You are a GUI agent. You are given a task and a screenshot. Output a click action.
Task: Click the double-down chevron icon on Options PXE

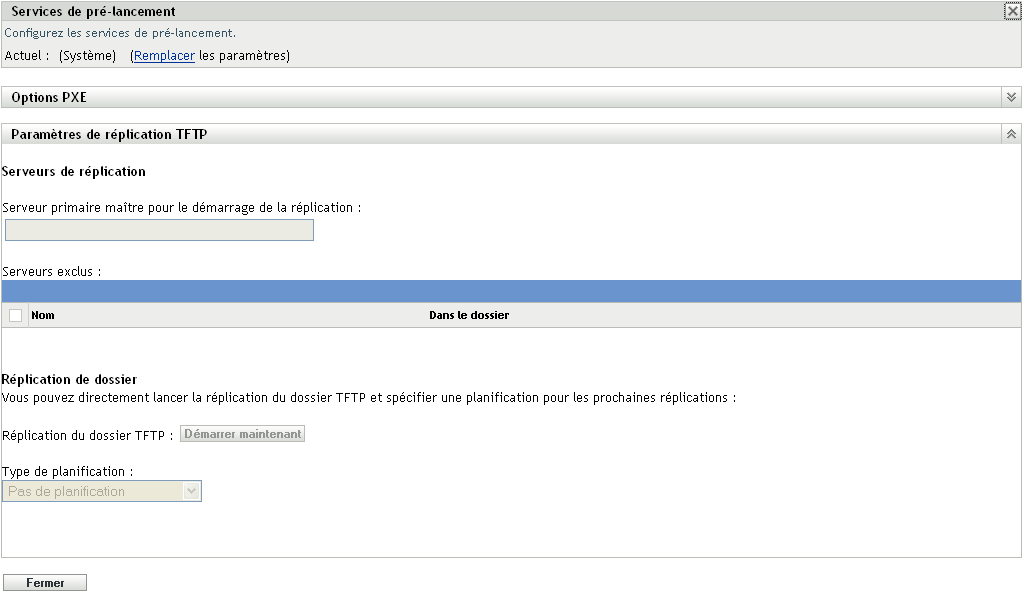click(1011, 97)
